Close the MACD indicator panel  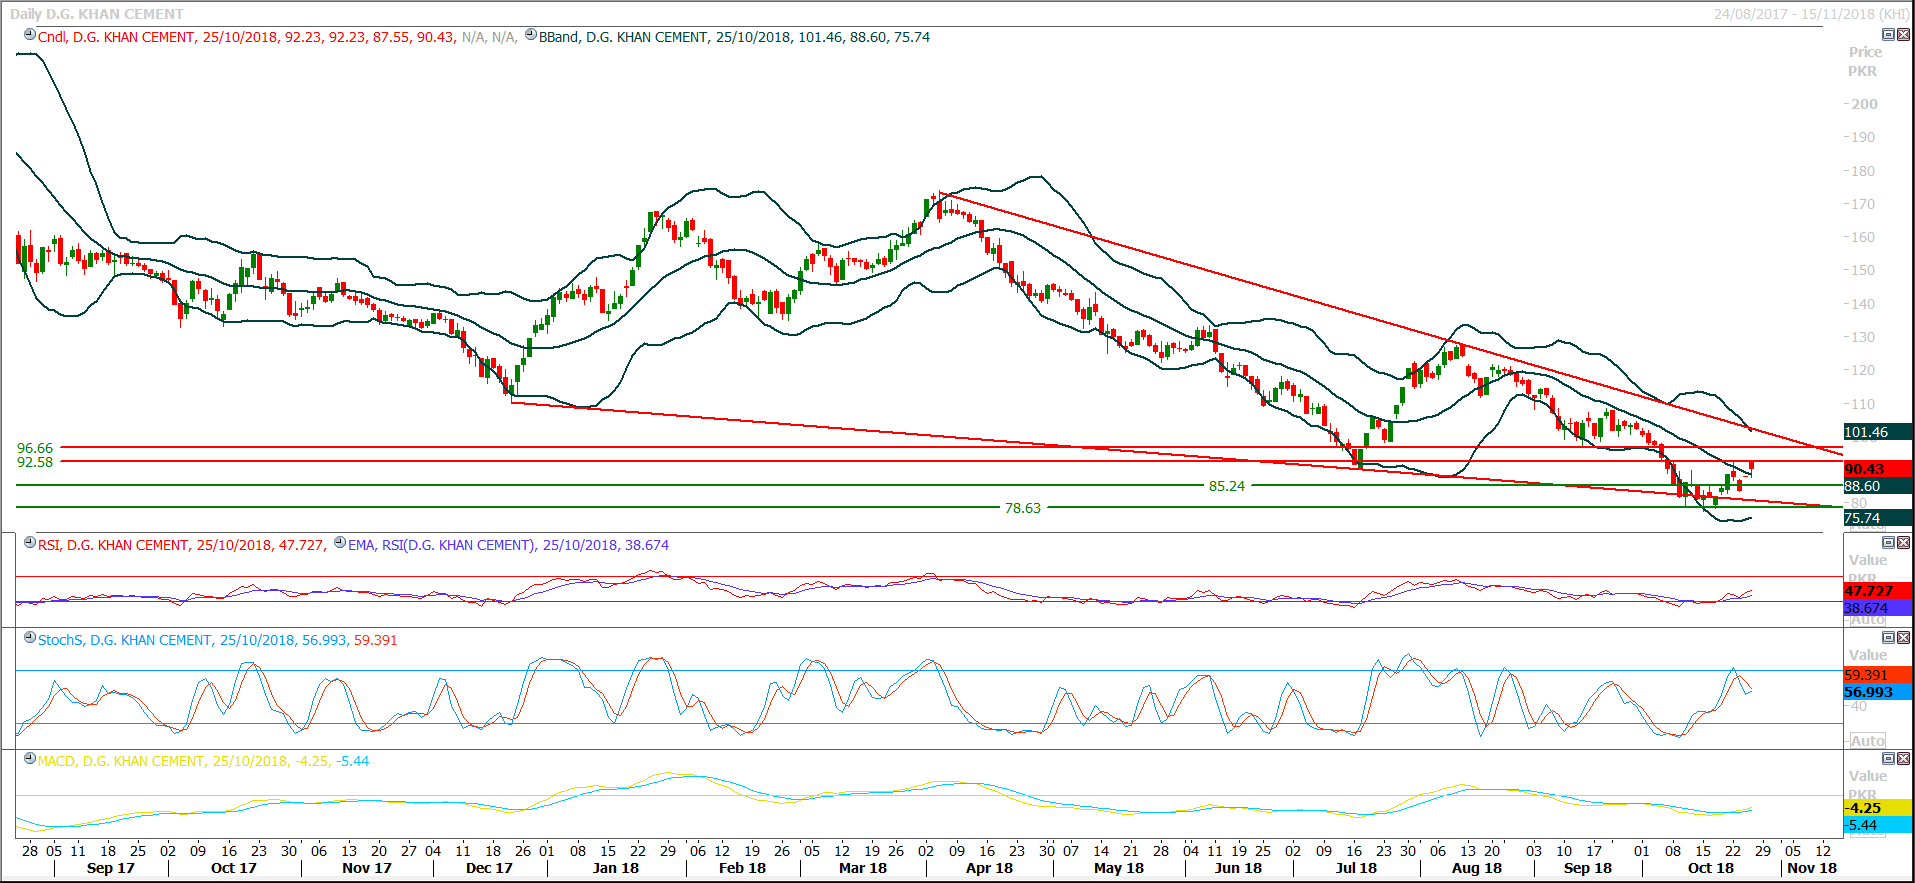[1903, 759]
